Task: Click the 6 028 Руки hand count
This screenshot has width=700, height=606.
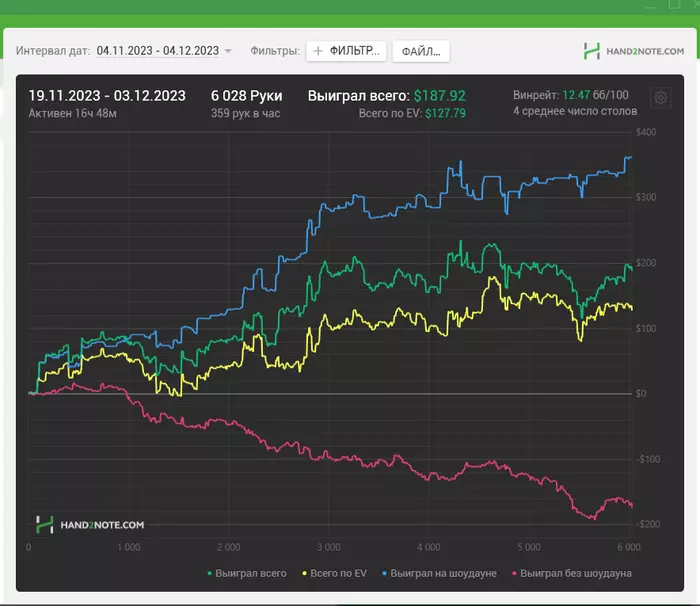Action: 246,96
